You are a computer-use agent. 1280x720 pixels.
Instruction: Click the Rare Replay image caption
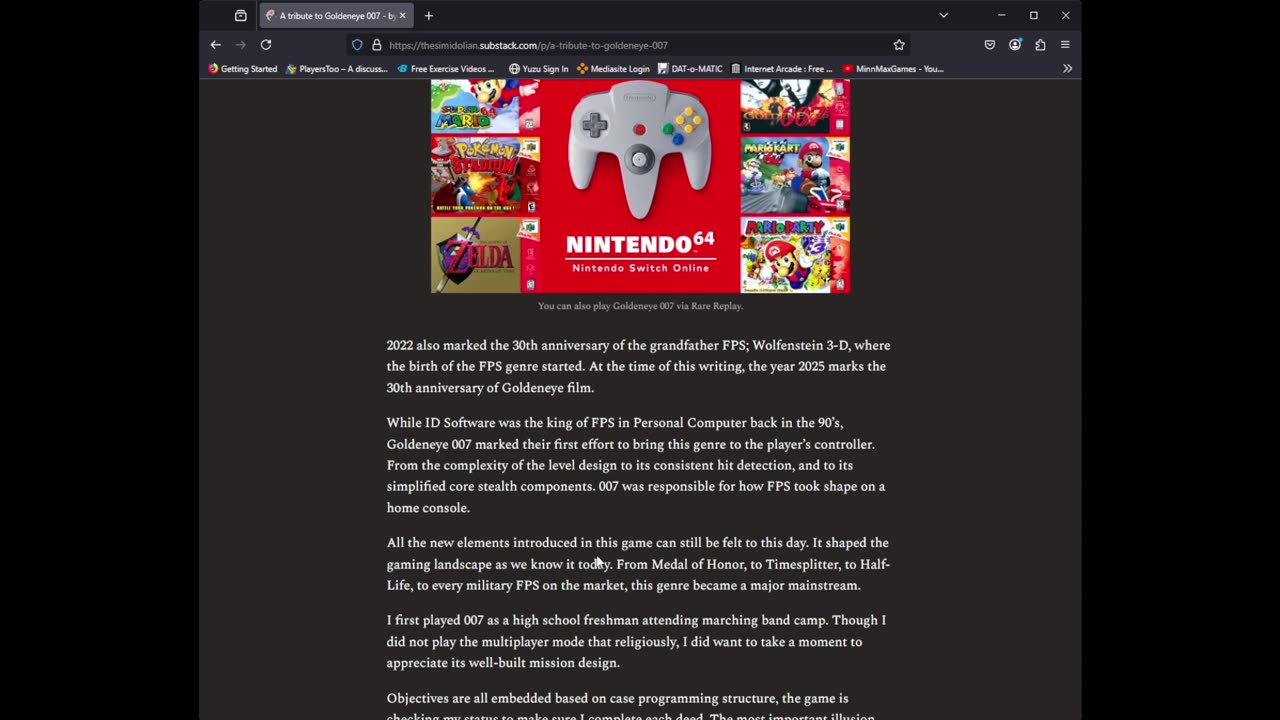click(x=640, y=306)
